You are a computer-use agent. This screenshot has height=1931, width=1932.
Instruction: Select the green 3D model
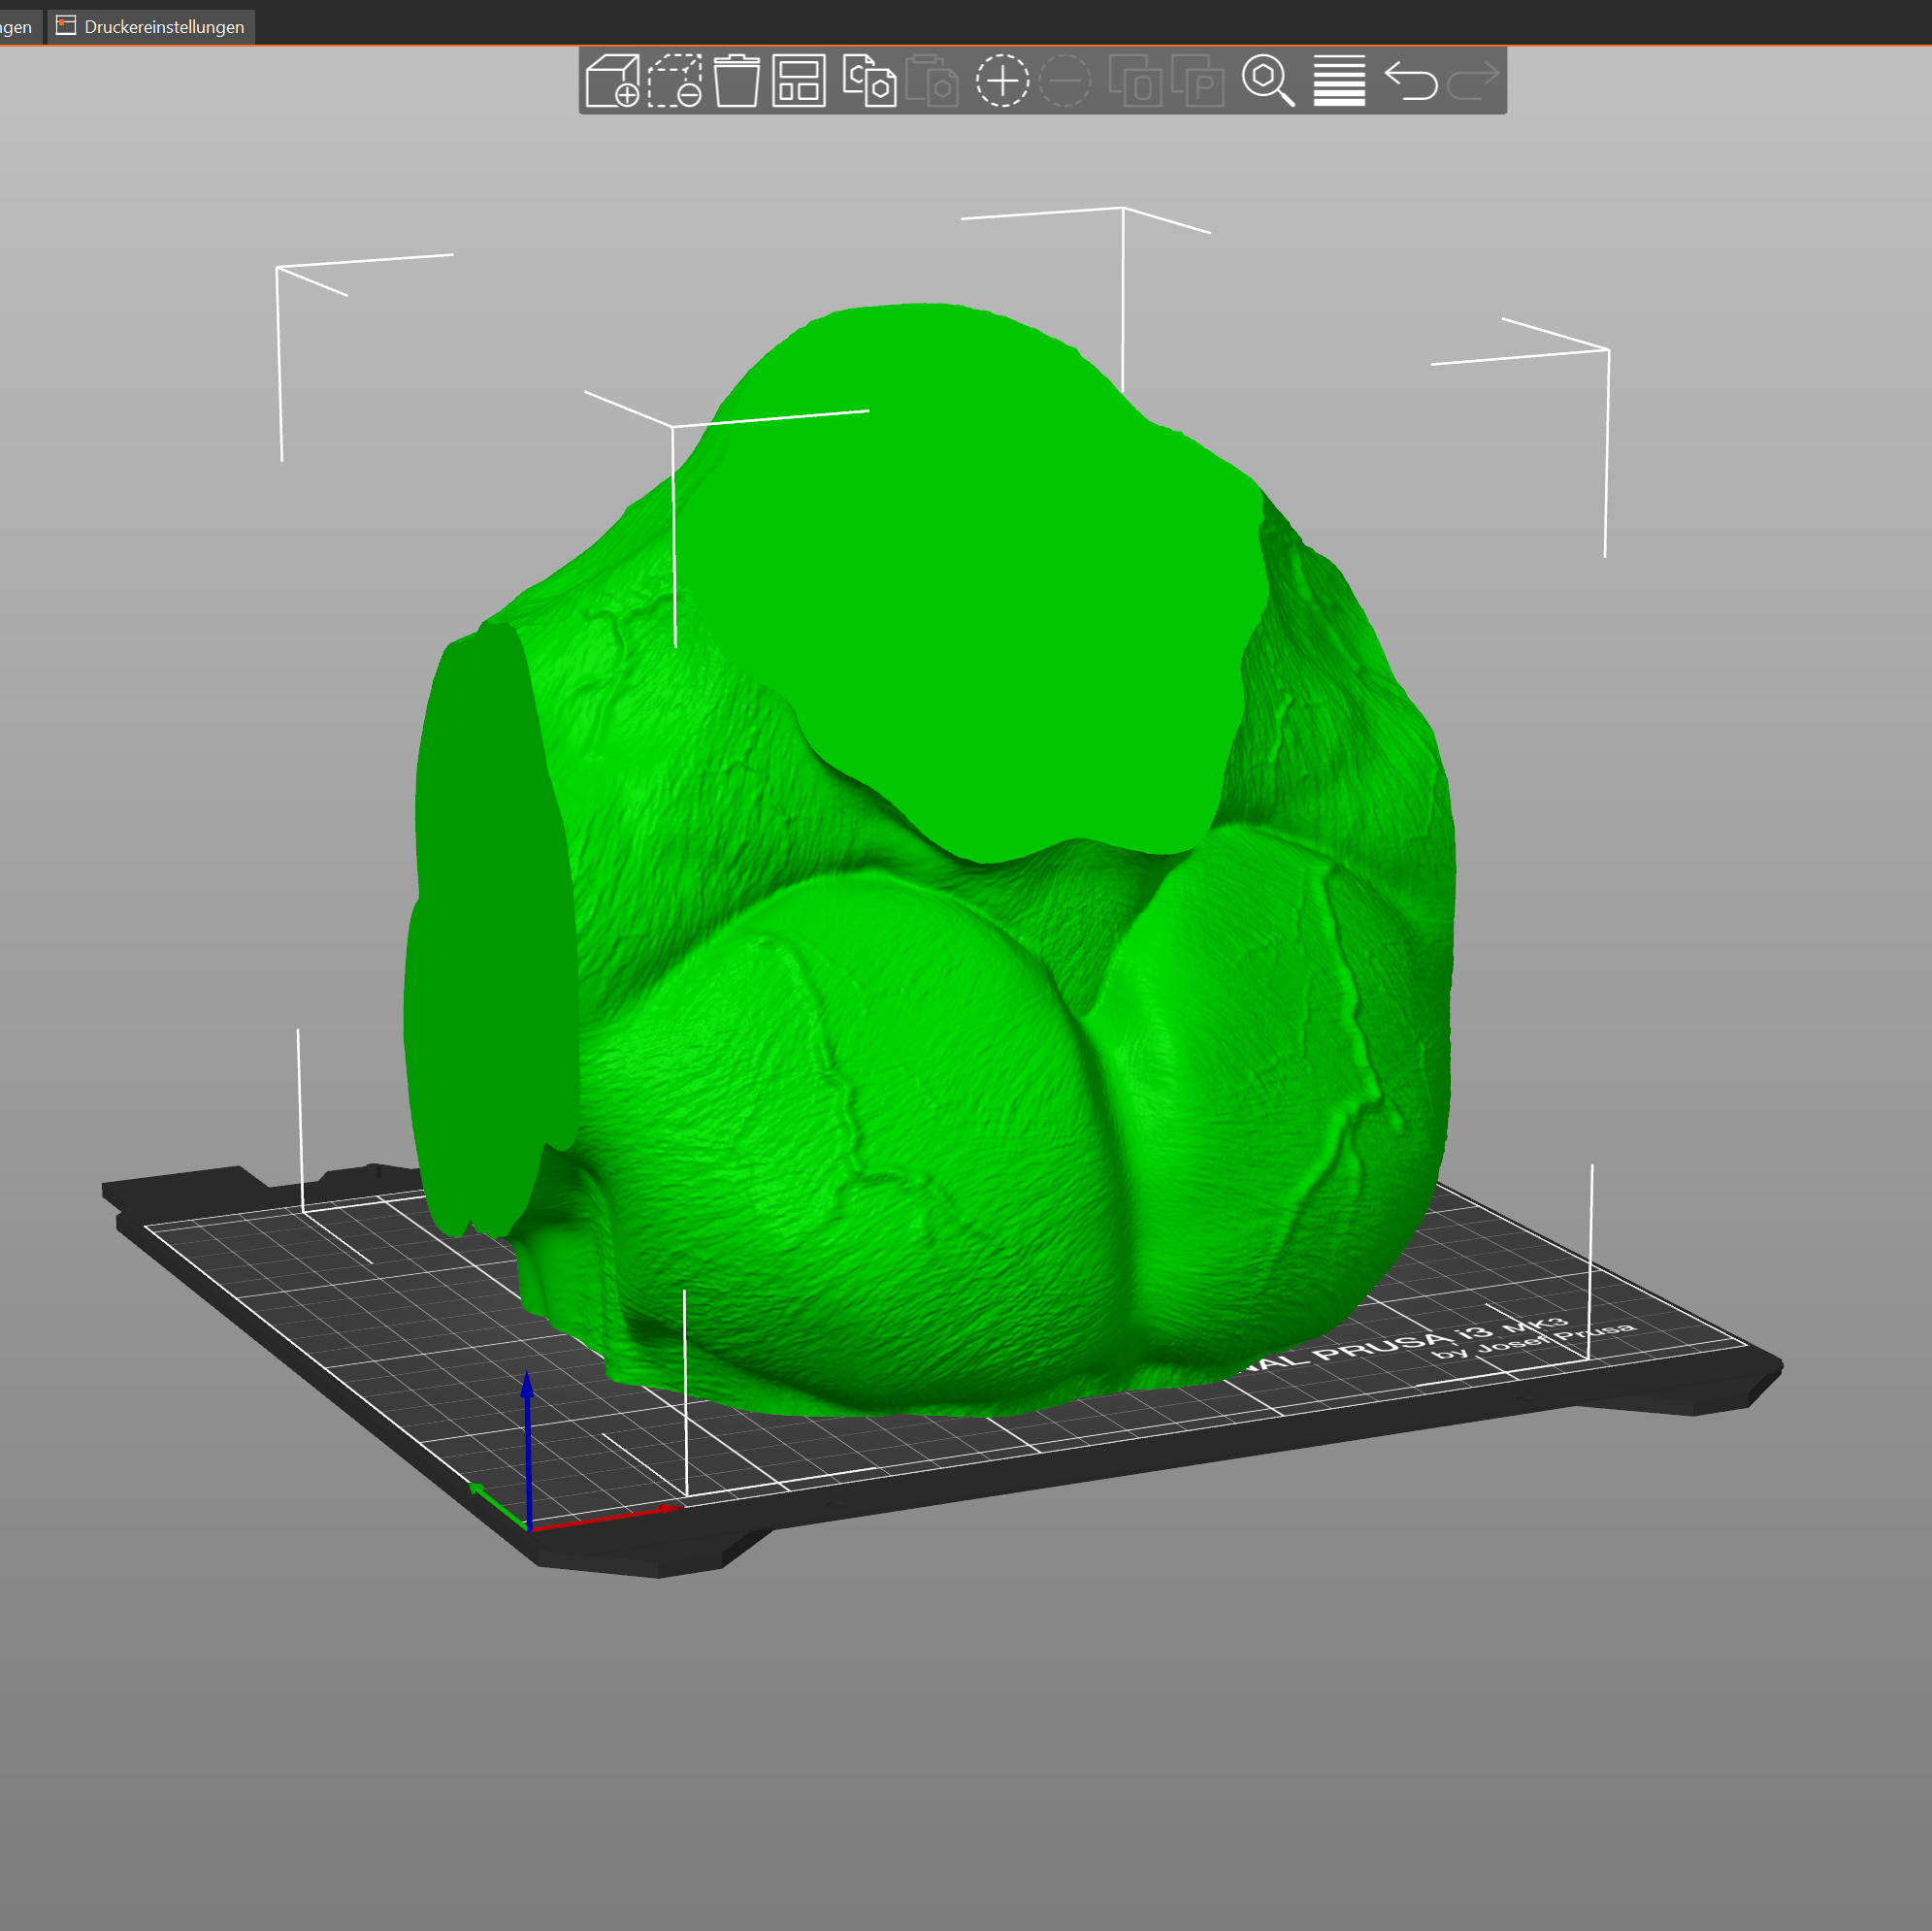pyautogui.click(x=900, y=1100)
